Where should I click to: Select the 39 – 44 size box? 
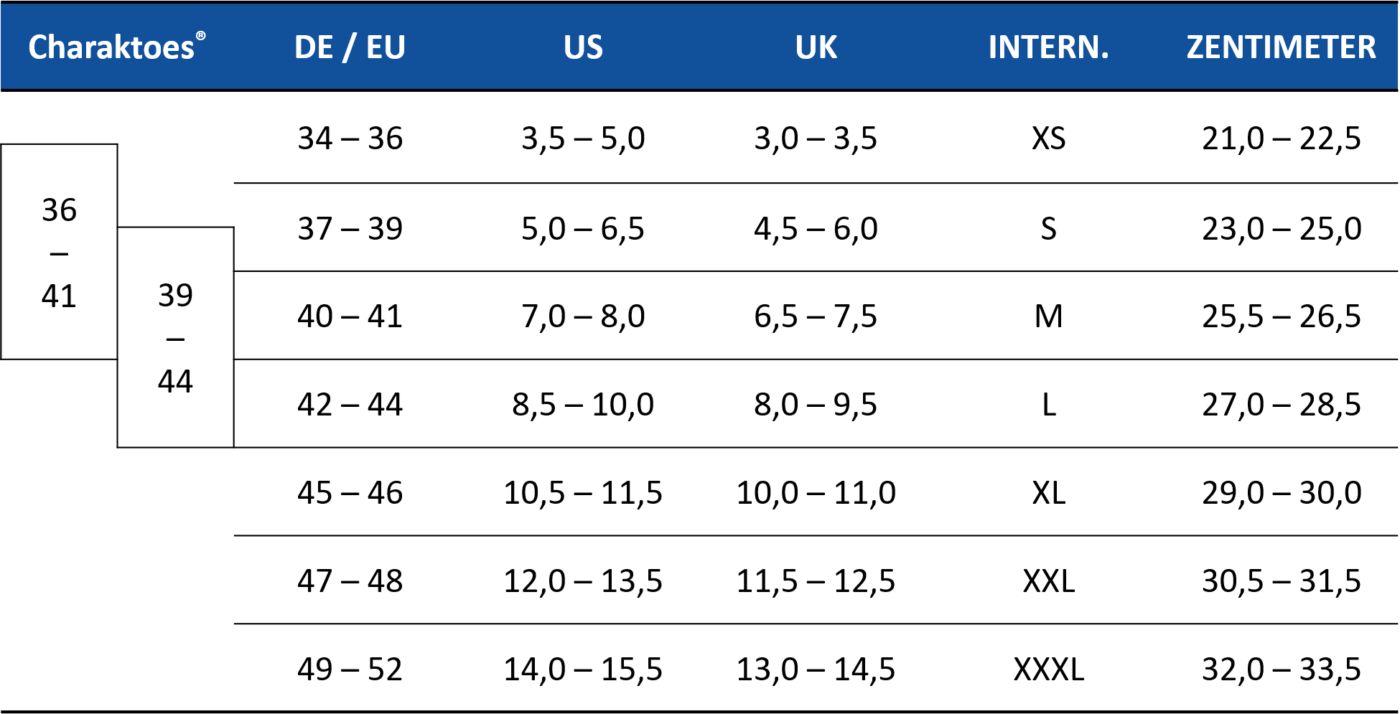(176, 338)
